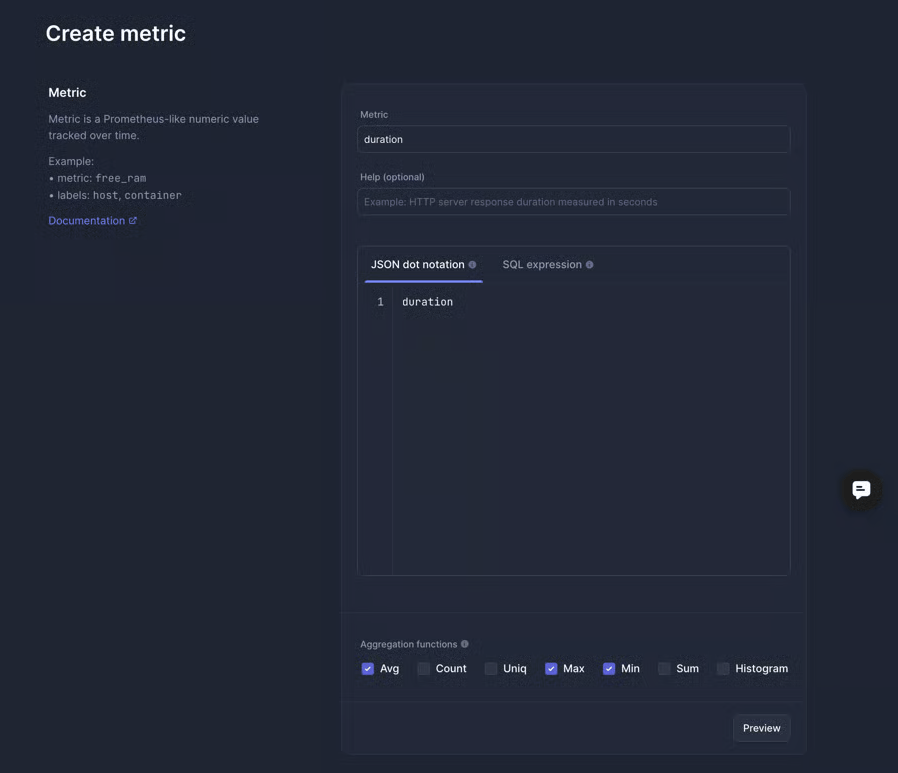Enable the Sum aggregation checkbox
This screenshot has height=773, width=898.
[664, 668]
